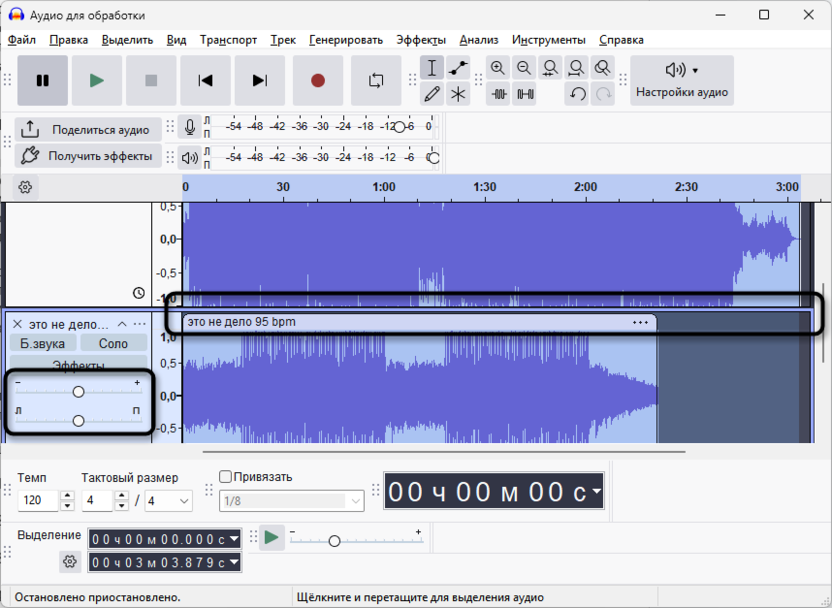Toggle Соло on the track
The width and height of the screenshot is (832, 608).
pyautogui.click(x=113, y=343)
